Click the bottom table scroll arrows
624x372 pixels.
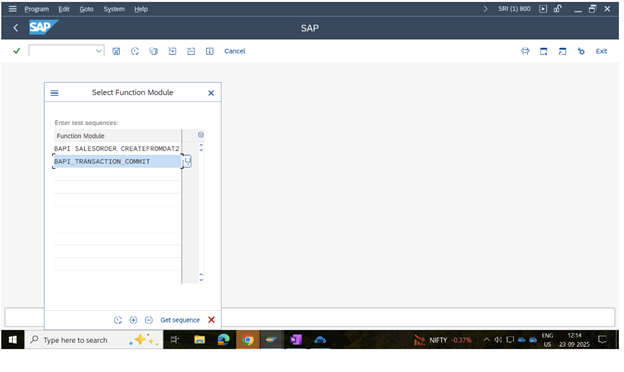[x=201, y=277]
